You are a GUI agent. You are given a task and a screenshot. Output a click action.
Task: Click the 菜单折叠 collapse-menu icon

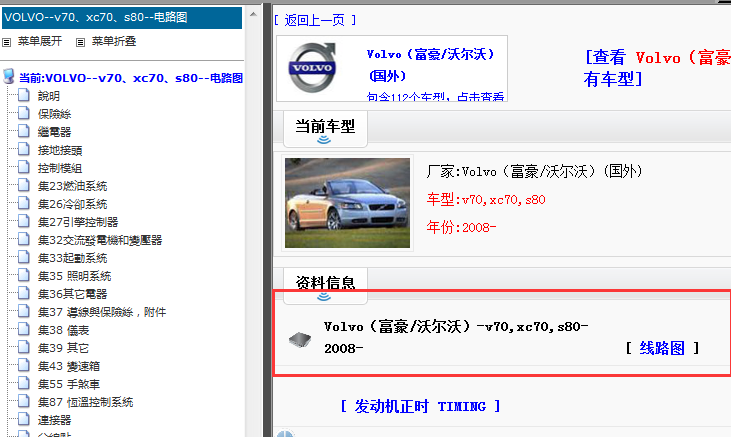click(x=81, y=42)
